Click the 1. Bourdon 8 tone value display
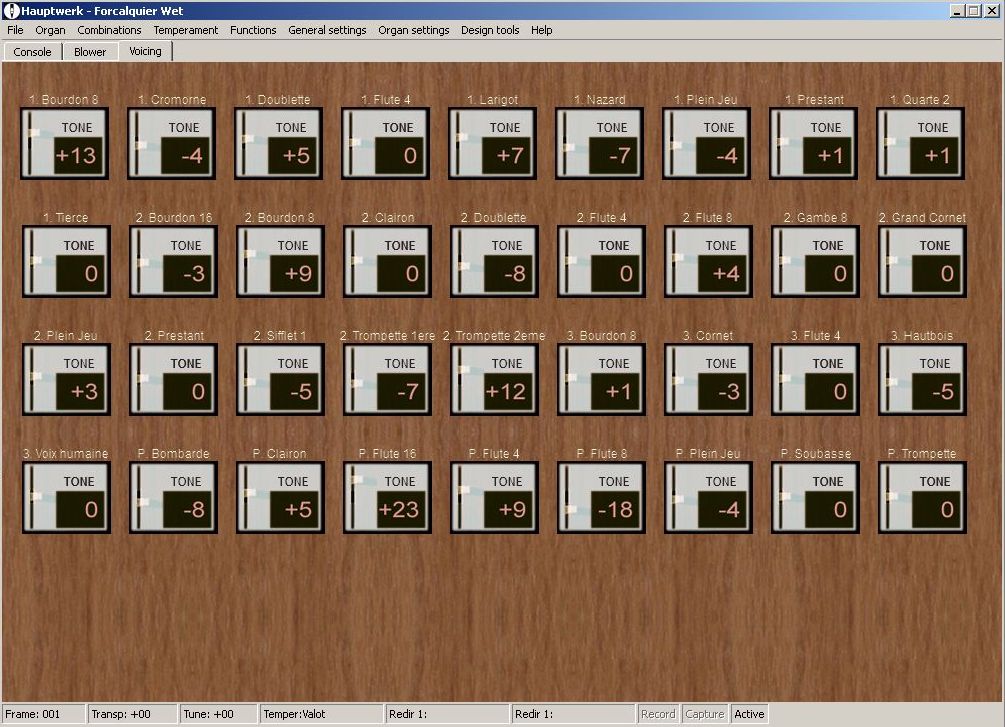 pos(76,156)
